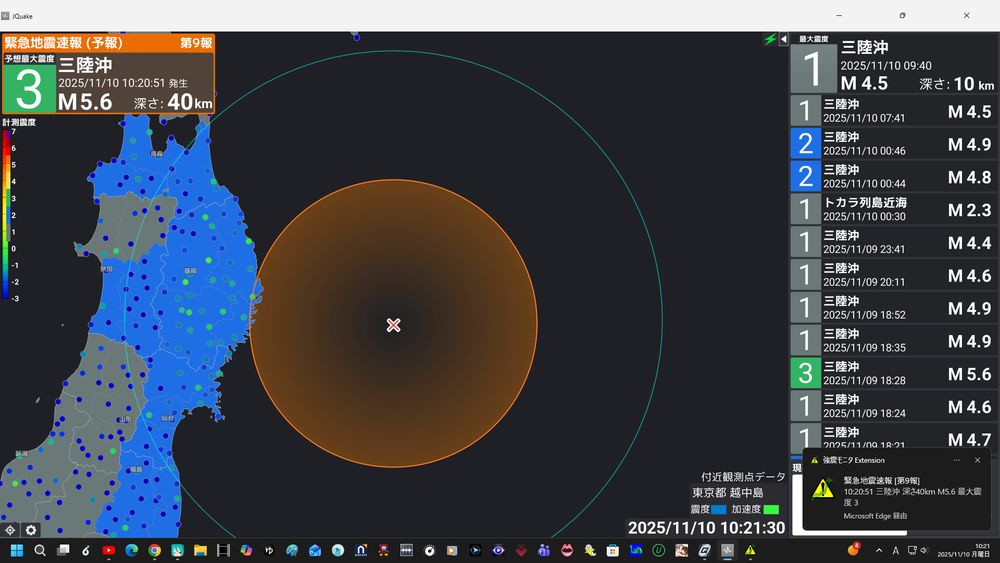Open the トカラ列島近海 M2.3 earthquake entry
Image resolution: width=1000 pixels, height=563 pixels.
pyautogui.click(x=894, y=209)
